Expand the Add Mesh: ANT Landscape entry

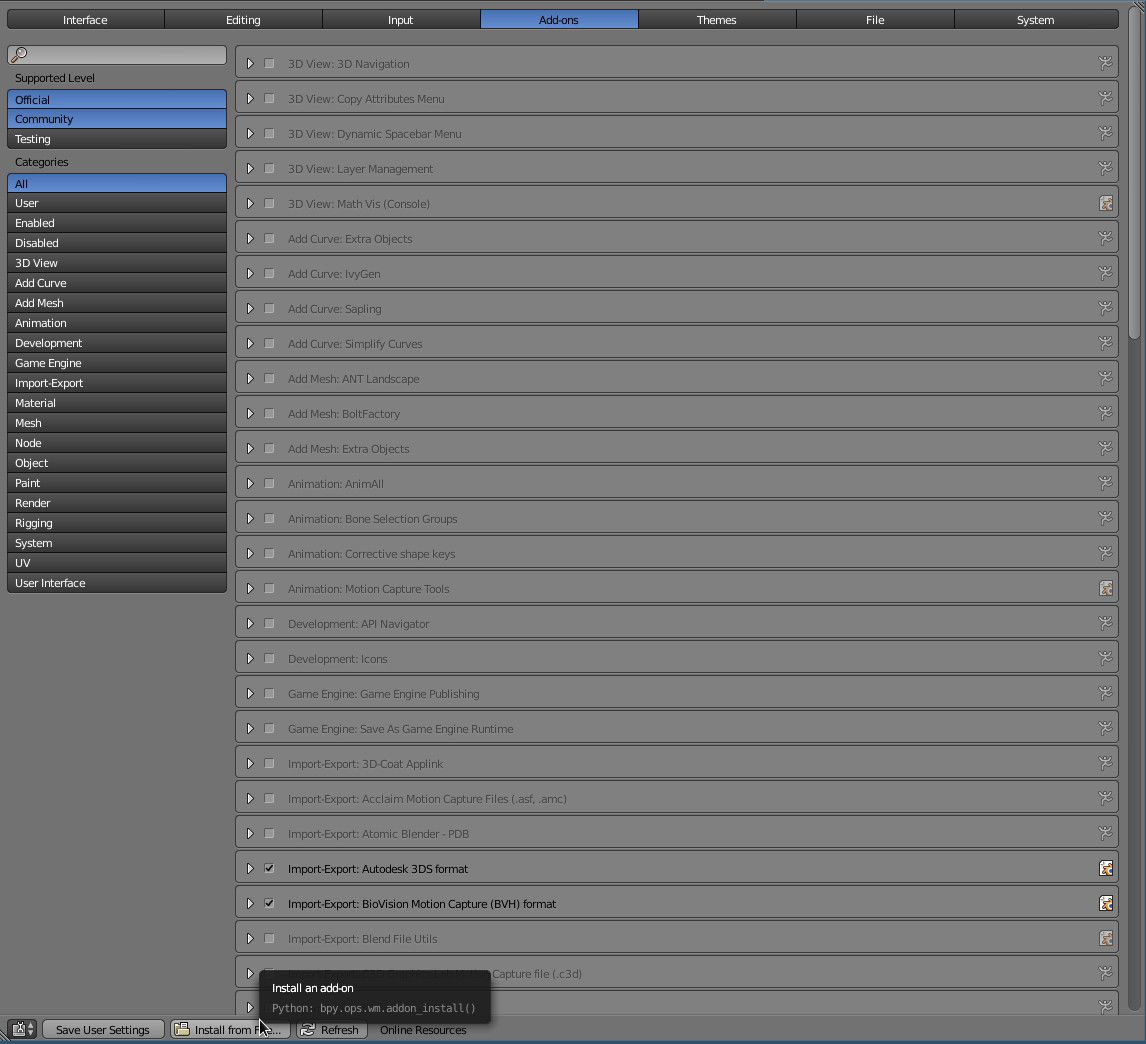tap(250, 379)
